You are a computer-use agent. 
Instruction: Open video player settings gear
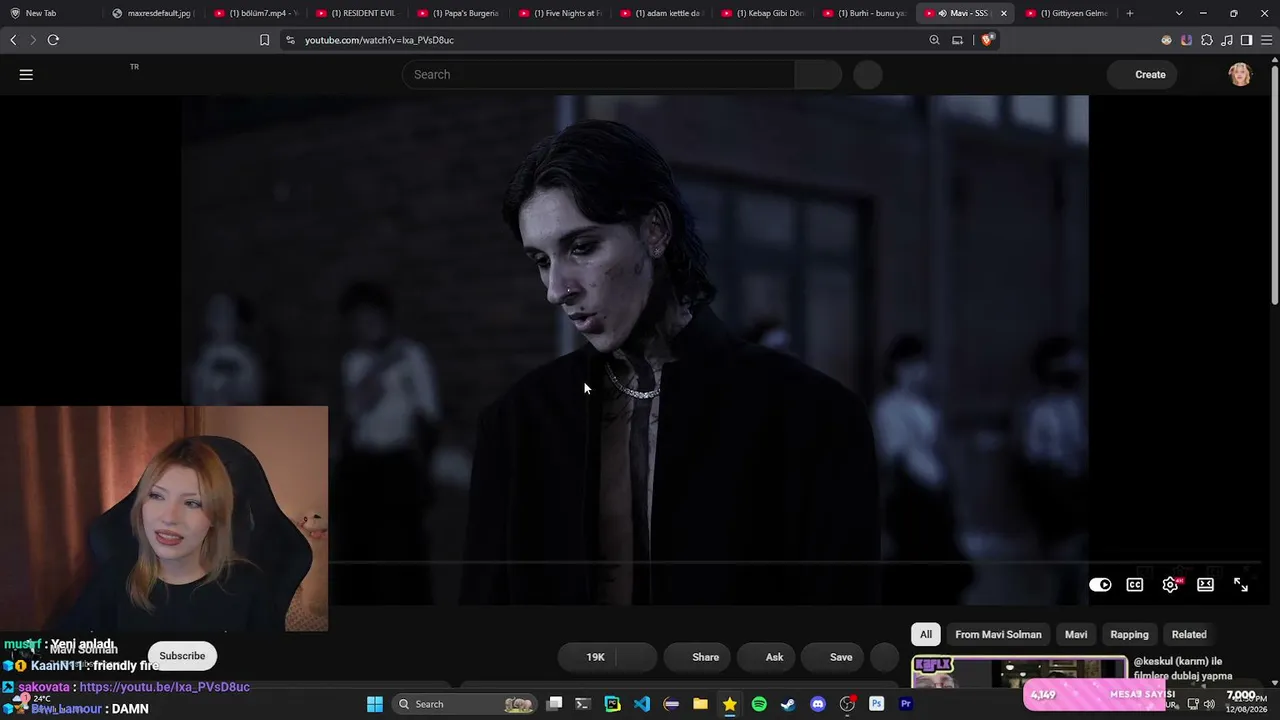point(1170,585)
